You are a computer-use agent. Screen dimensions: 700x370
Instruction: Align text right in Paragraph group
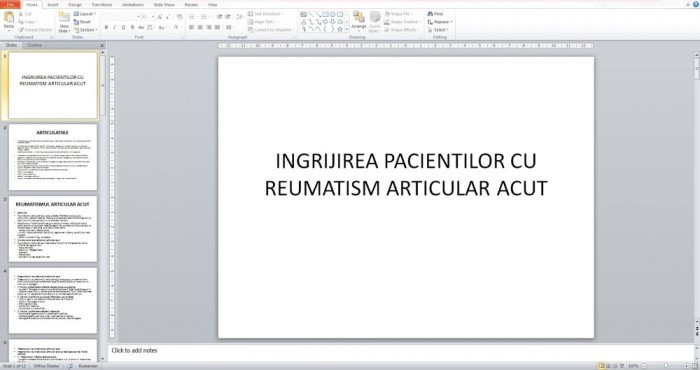tap(208, 27)
